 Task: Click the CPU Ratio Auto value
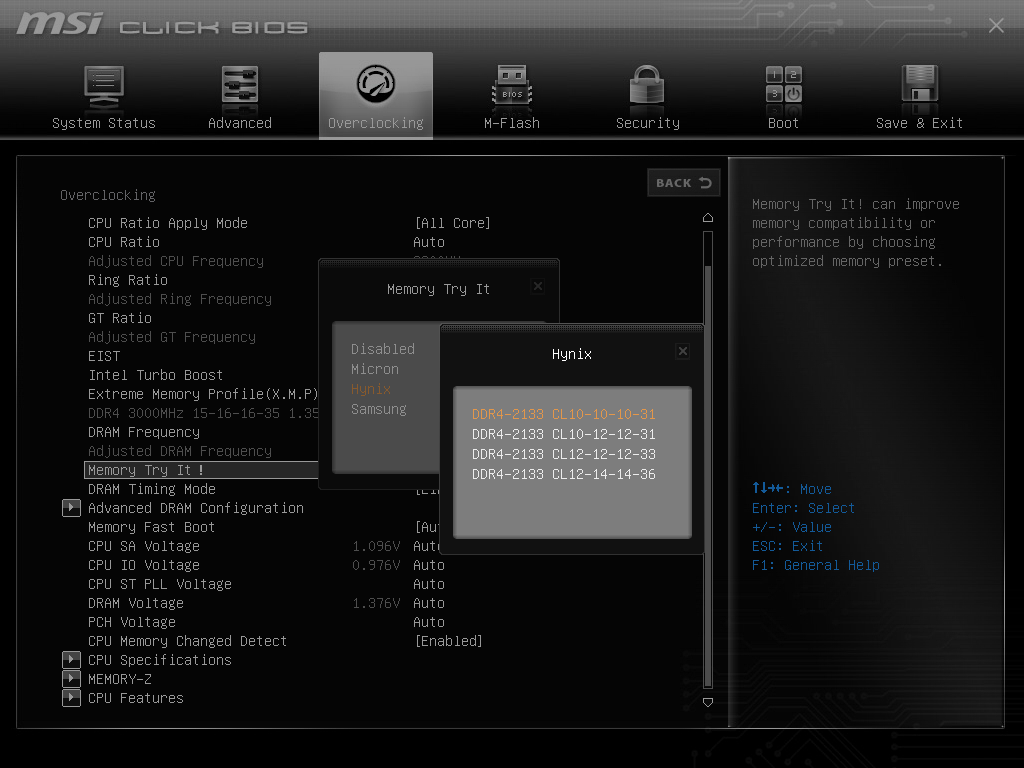coord(429,242)
